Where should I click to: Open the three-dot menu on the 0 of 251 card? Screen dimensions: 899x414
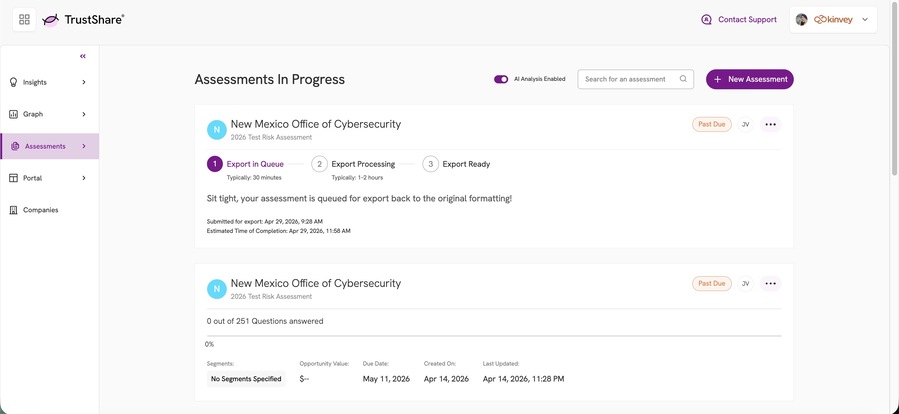(771, 283)
